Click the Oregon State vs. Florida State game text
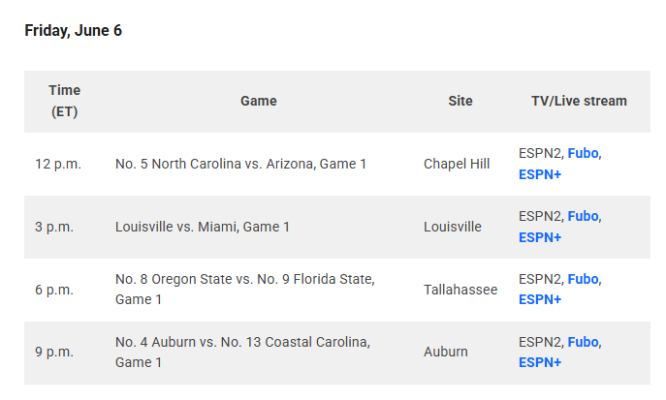Image resolution: width=666 pixels, height=400 pixels. [245, 289]
